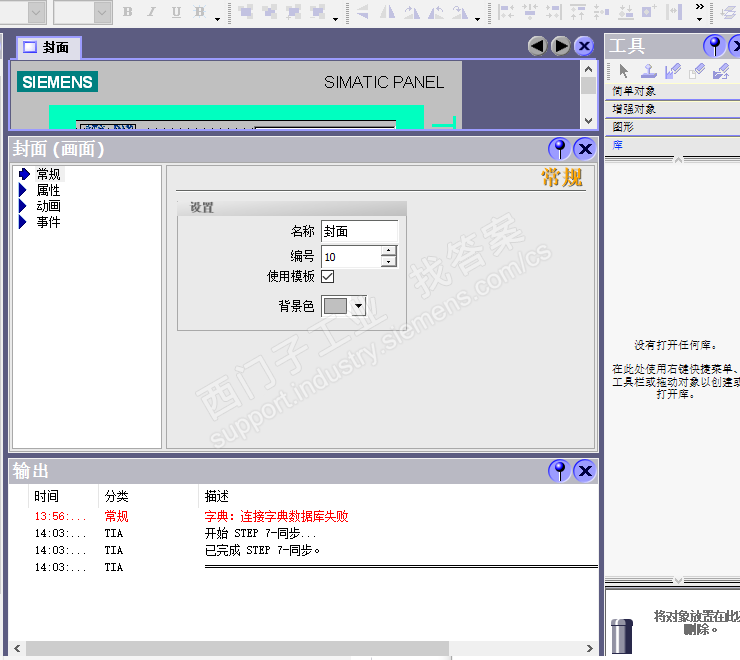Click the icon with plus after align bottom

649,12
